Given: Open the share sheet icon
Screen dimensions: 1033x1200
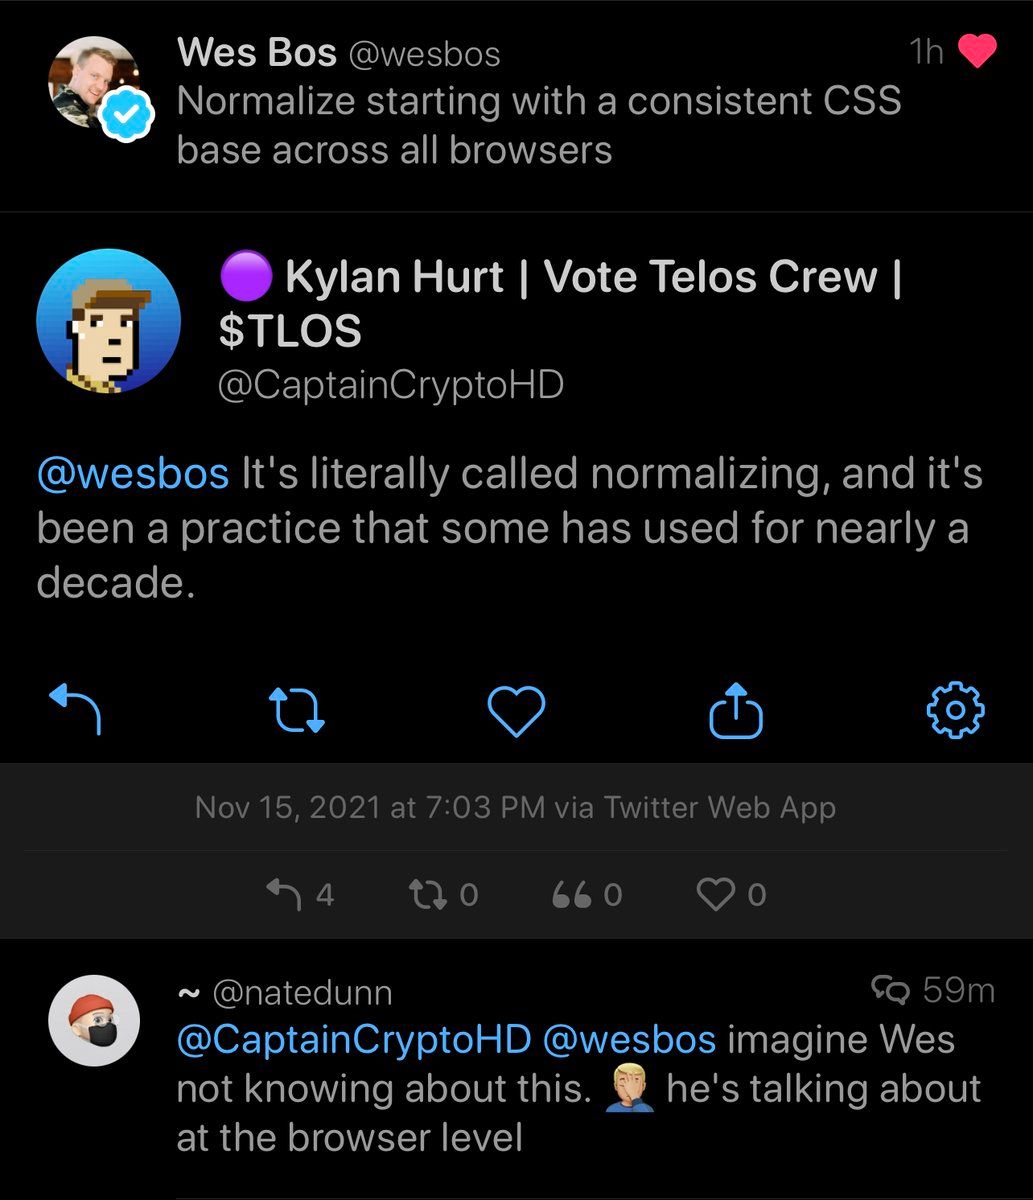Looking at the screenshot, I should (736, 710).
